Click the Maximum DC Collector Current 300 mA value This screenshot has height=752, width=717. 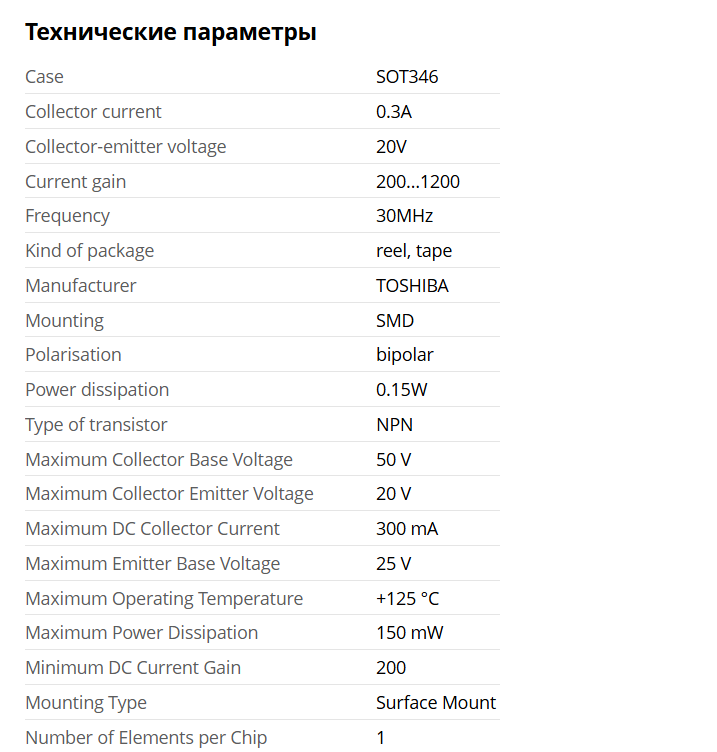tap(407, 529)
